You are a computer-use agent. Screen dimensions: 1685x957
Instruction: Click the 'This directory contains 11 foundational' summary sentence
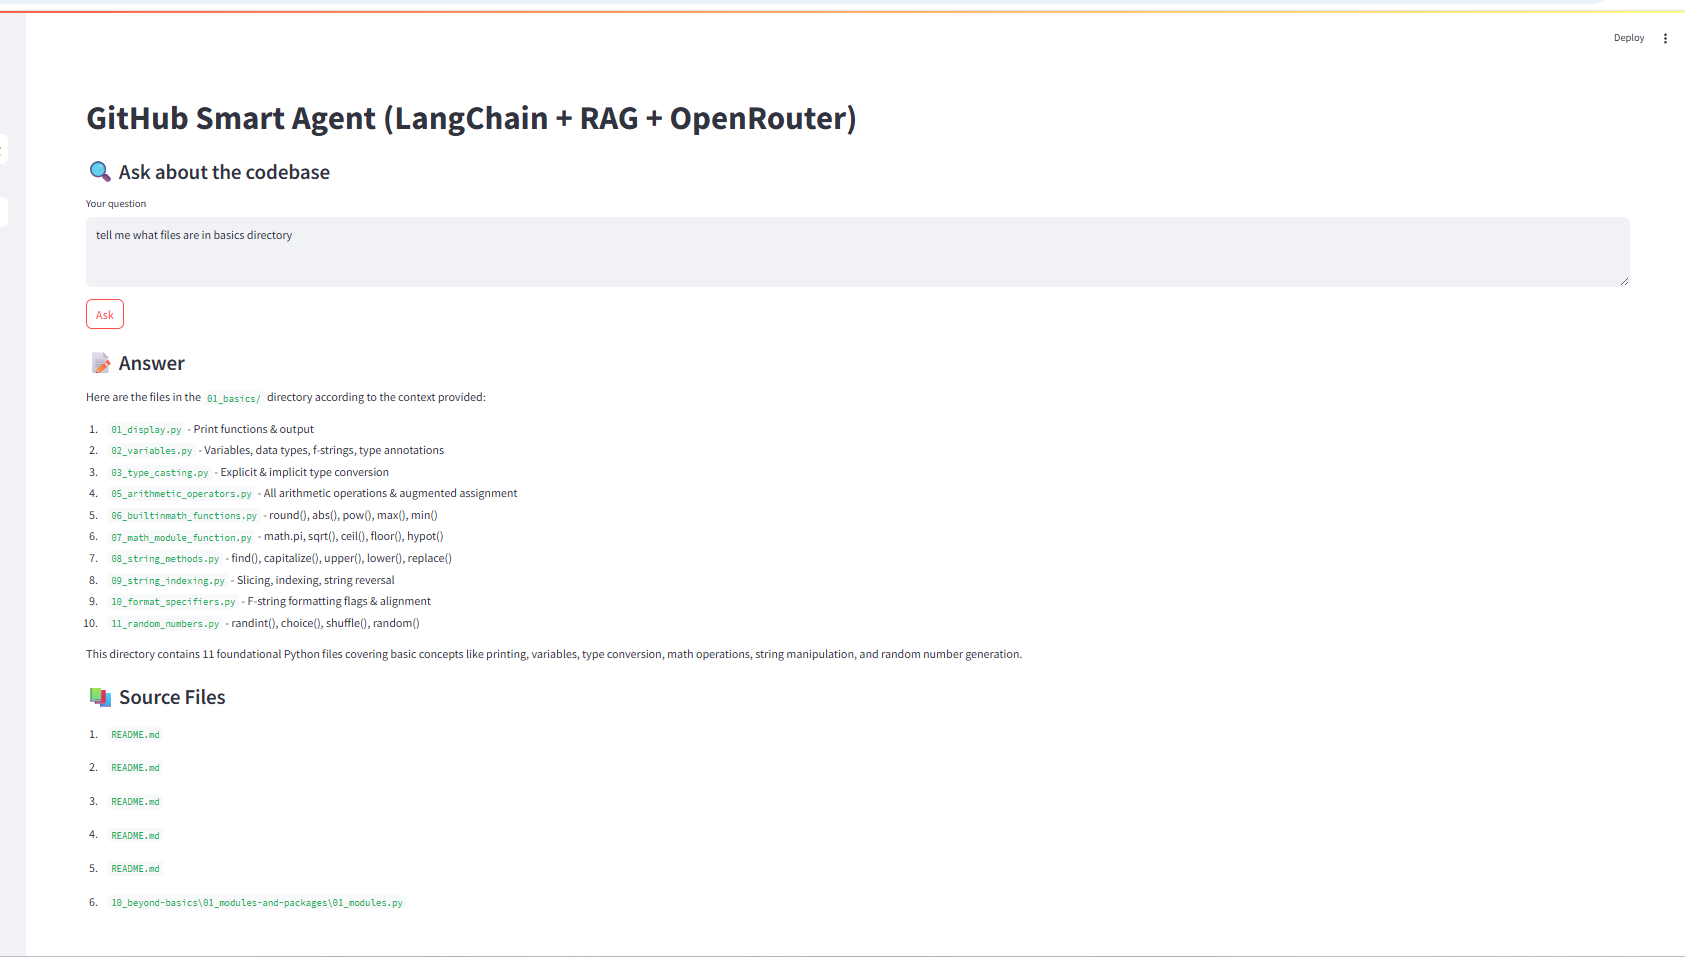[x=554, y=654]
